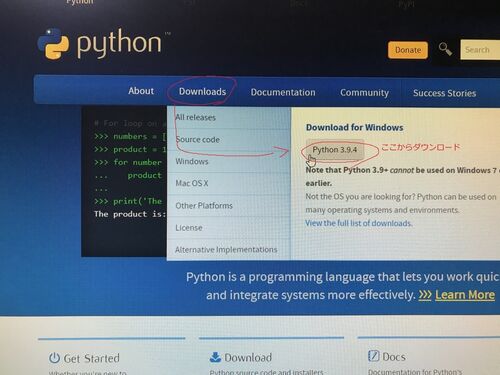
Task: Click the '>>> product = 1' code line
Action: pyautogui.click(x=130, y=149)
